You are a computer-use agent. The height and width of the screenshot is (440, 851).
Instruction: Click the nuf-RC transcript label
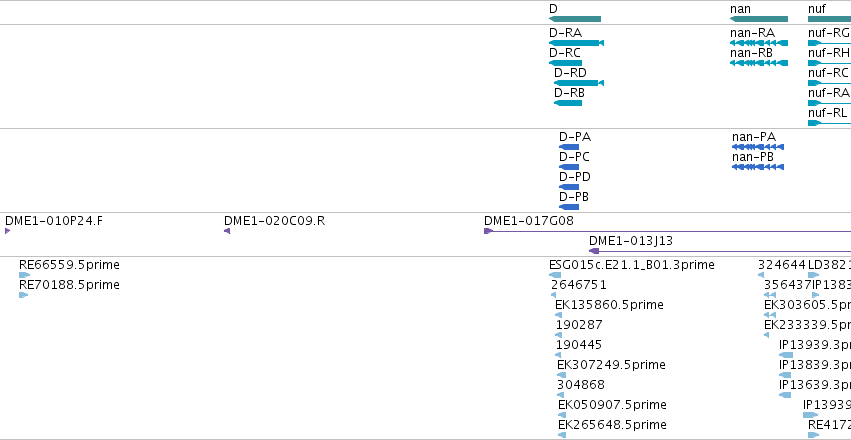(x=828, y=73)
